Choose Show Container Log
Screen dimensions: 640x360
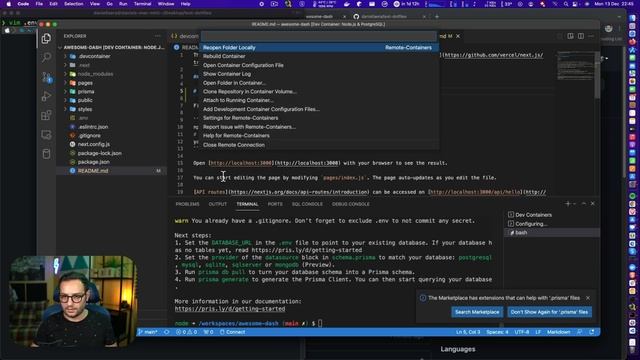pyautogui.click(x=319, y=74)
